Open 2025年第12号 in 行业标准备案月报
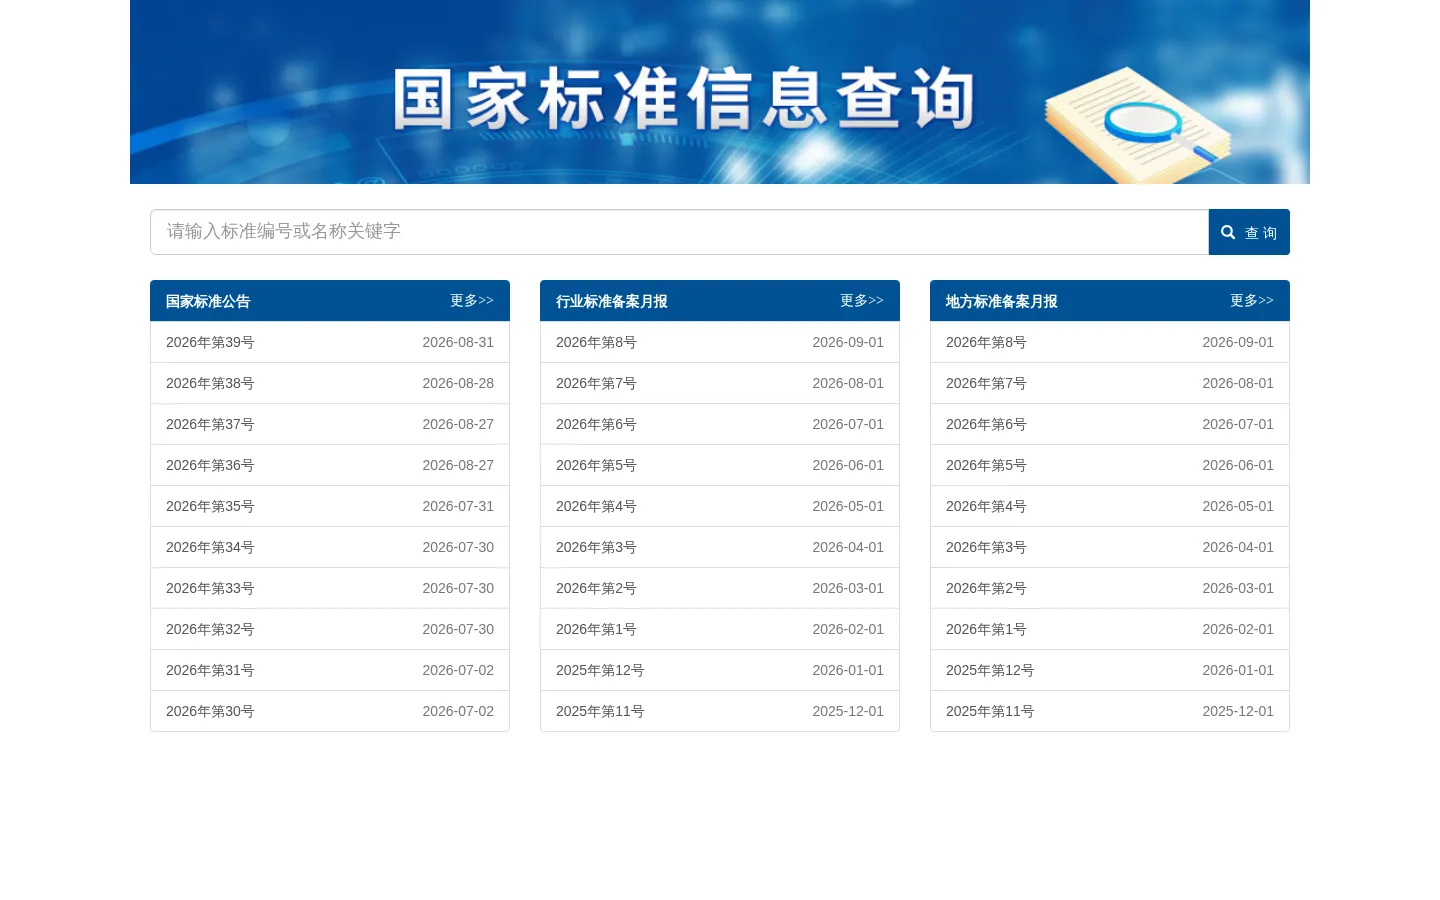This screenshot has height=900, width=1440. tap(600, 670)
